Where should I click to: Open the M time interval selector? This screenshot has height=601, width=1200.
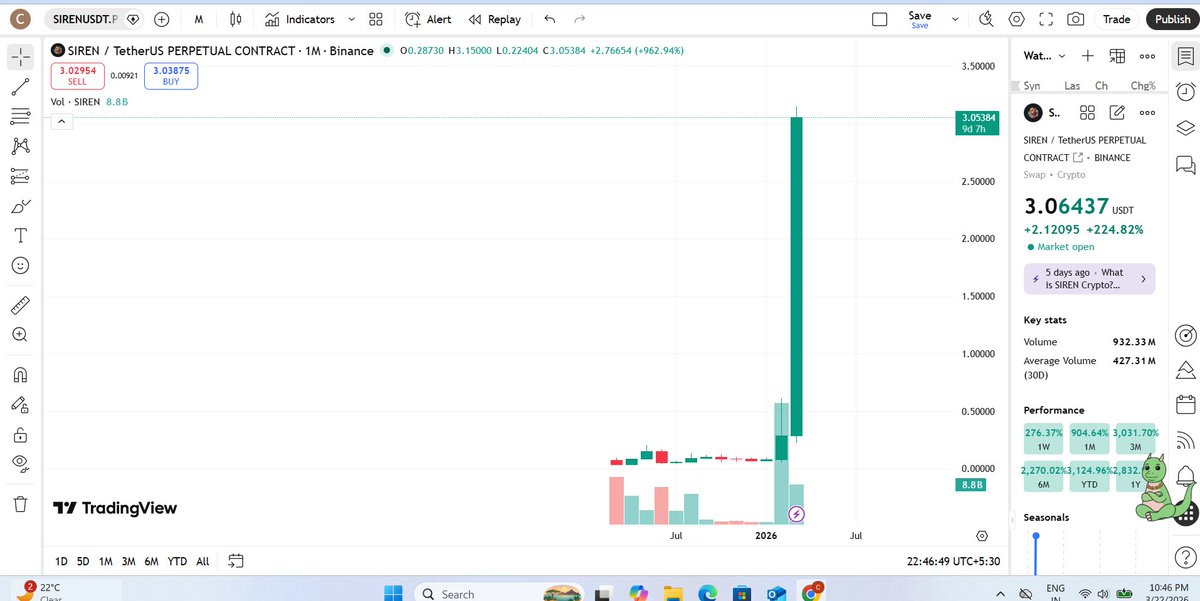coord(199,19)
